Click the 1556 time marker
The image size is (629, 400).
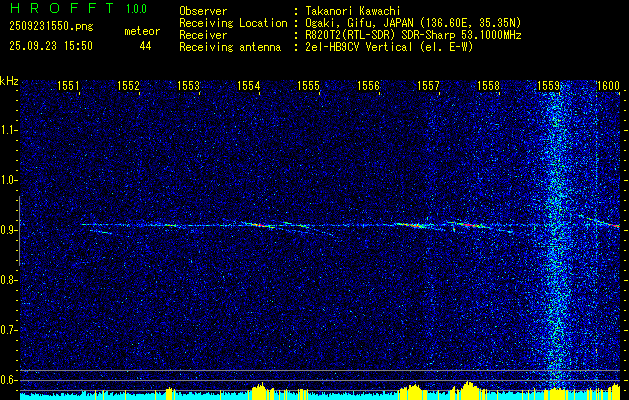coord(368,85)
